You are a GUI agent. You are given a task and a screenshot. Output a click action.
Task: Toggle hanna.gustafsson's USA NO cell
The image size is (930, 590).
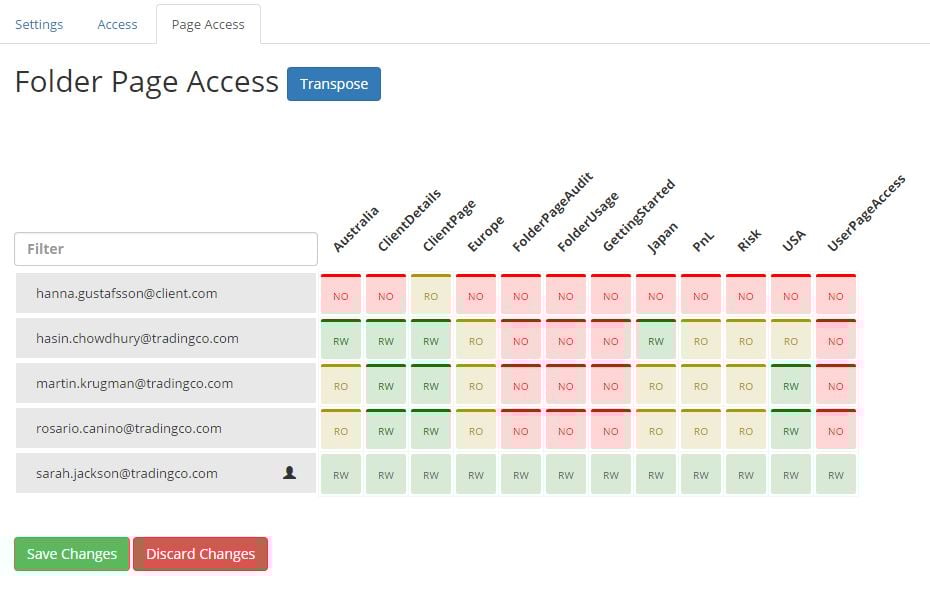(x=791, y=294)
